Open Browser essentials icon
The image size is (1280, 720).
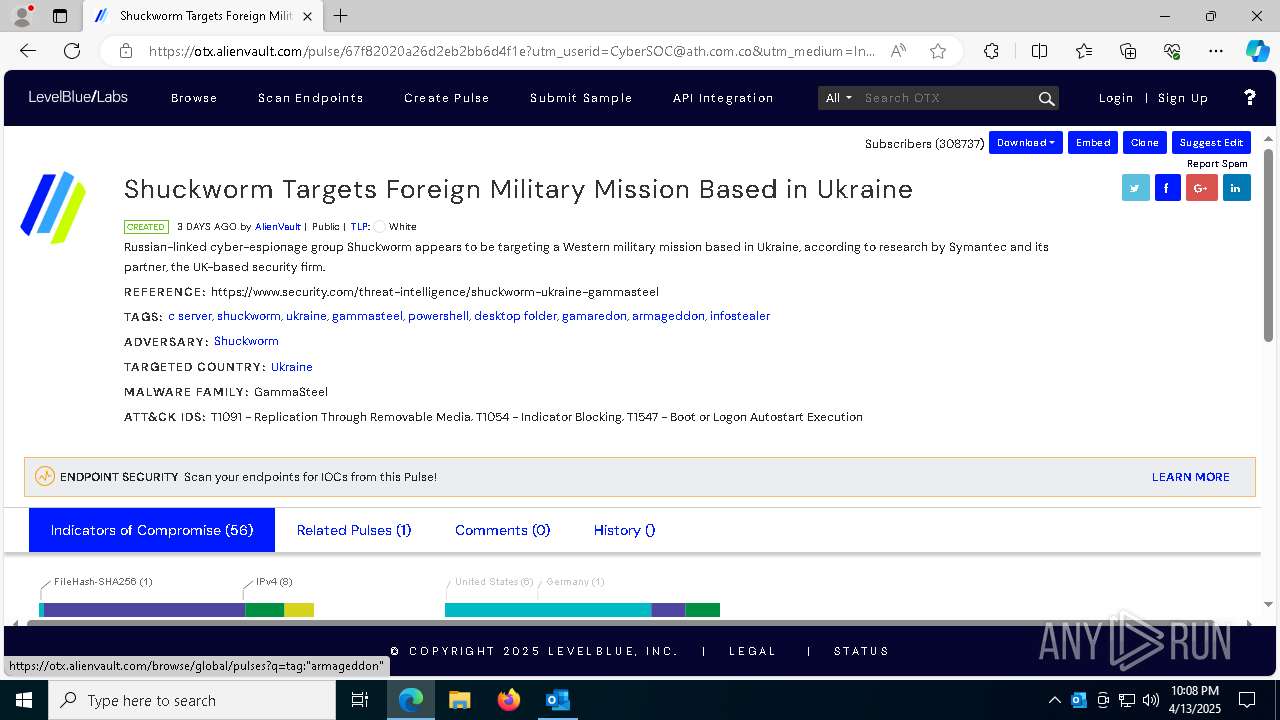1172,51
